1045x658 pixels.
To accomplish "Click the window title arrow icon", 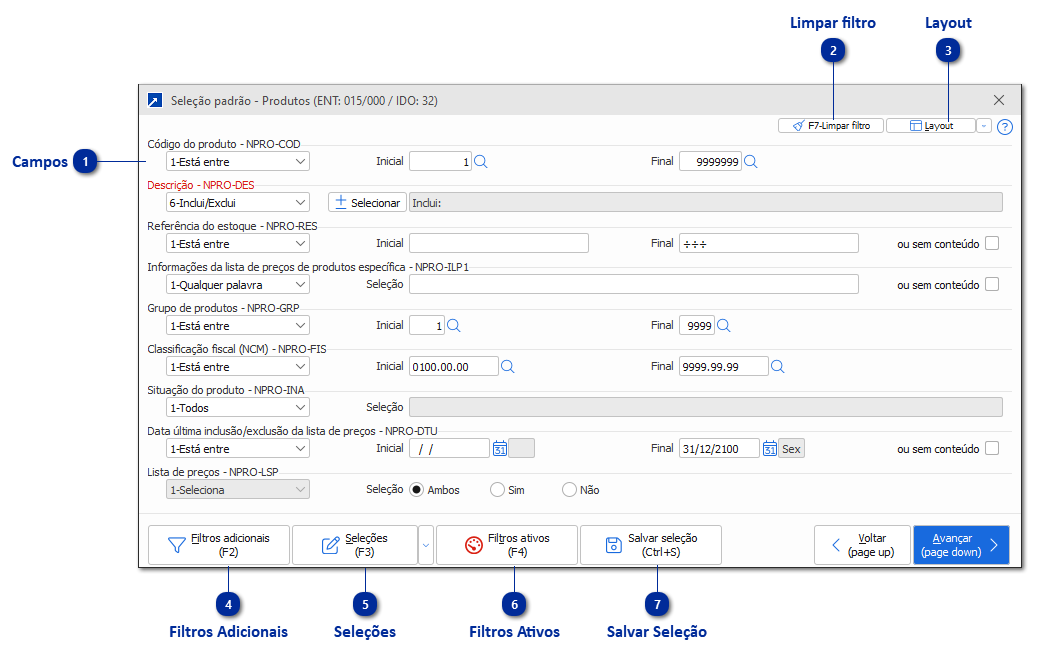I will pyautogui.click(x=155, y=101).
